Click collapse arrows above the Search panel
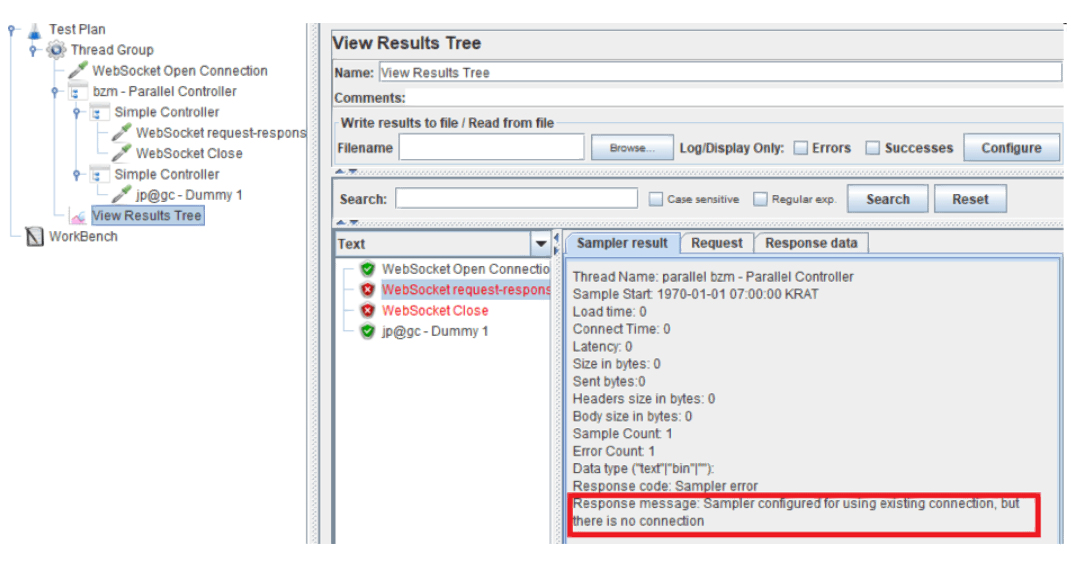This screenshot has width=1081, height=565. coord(346,171)
